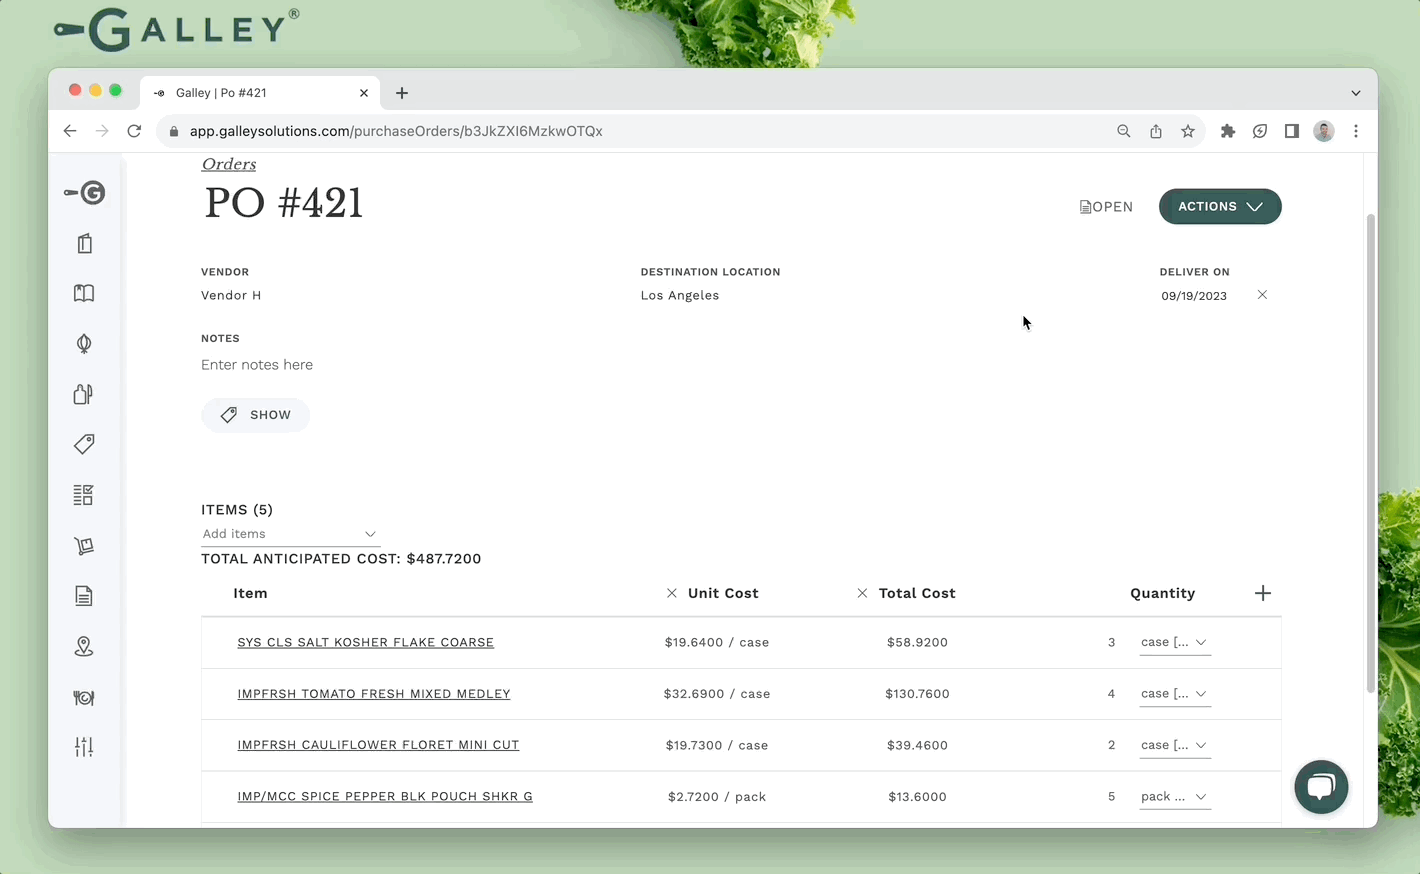Click the plus icon to add a column
This screenshot has height=874, width=1420.
[x=1262, y=593]
